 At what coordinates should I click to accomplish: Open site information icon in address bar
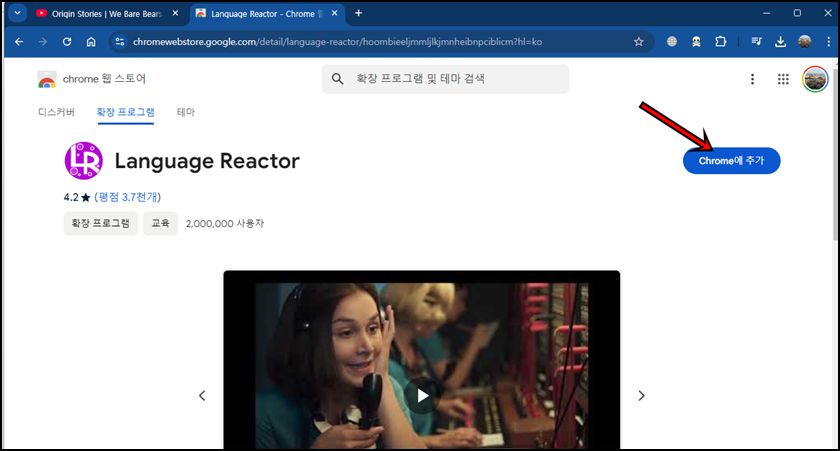[x=119, y=42]
